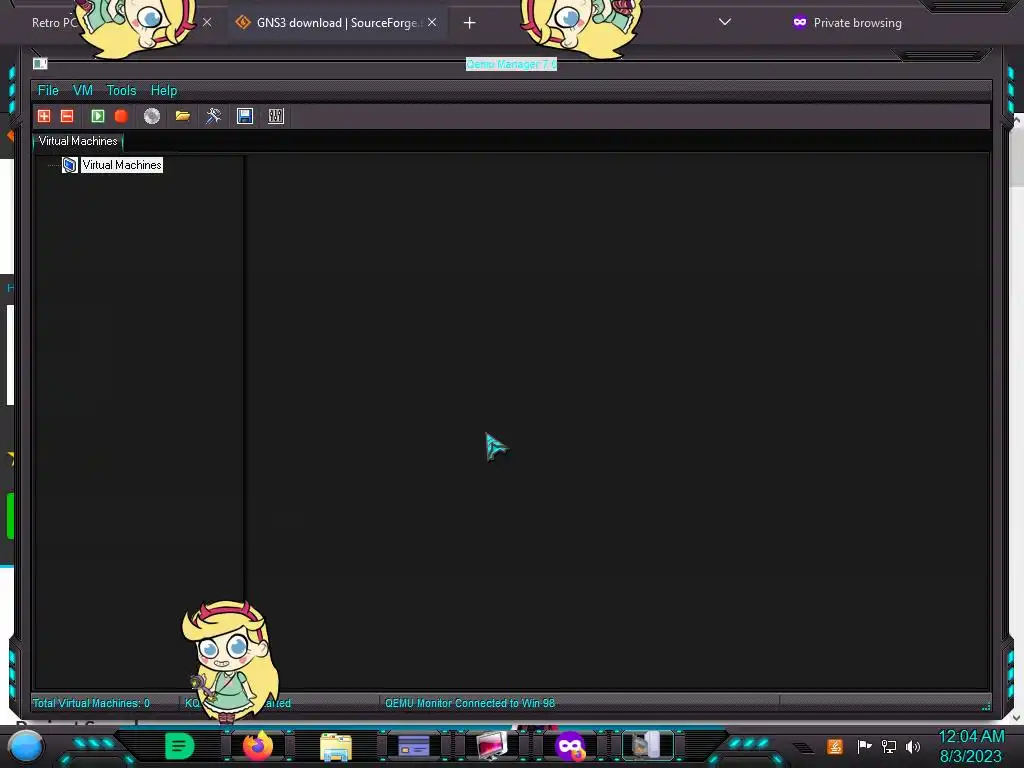Switch to GNS3 download SourceForge browser tab
This screenshot has height=768, width=1024.
(x=336, y=23)
